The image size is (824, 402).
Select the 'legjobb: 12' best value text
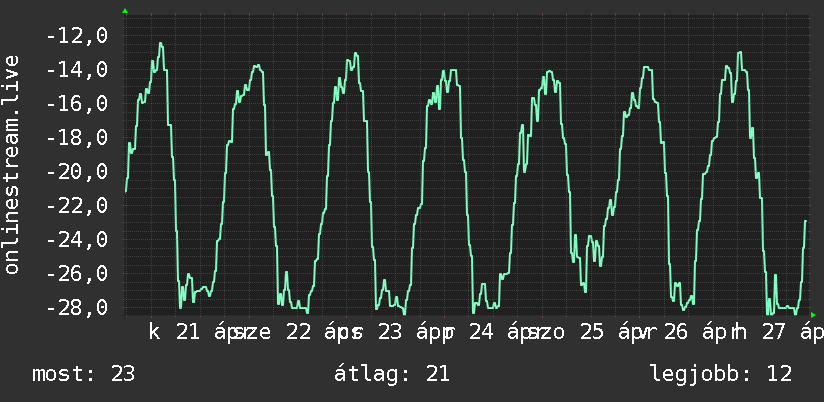click(722, 374)
